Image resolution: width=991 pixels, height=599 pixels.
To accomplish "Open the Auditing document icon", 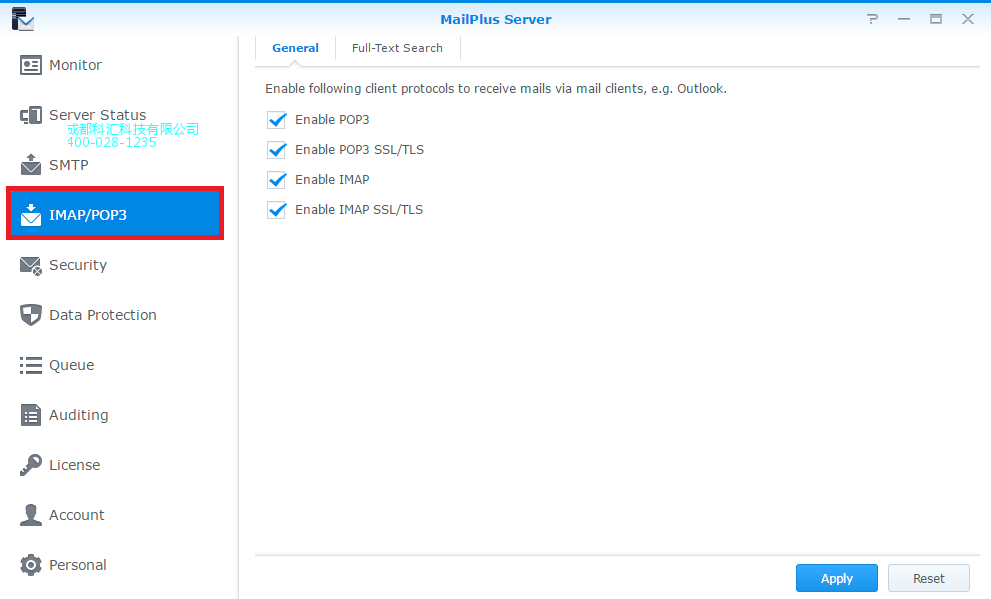I will click(x=30, y=415).
